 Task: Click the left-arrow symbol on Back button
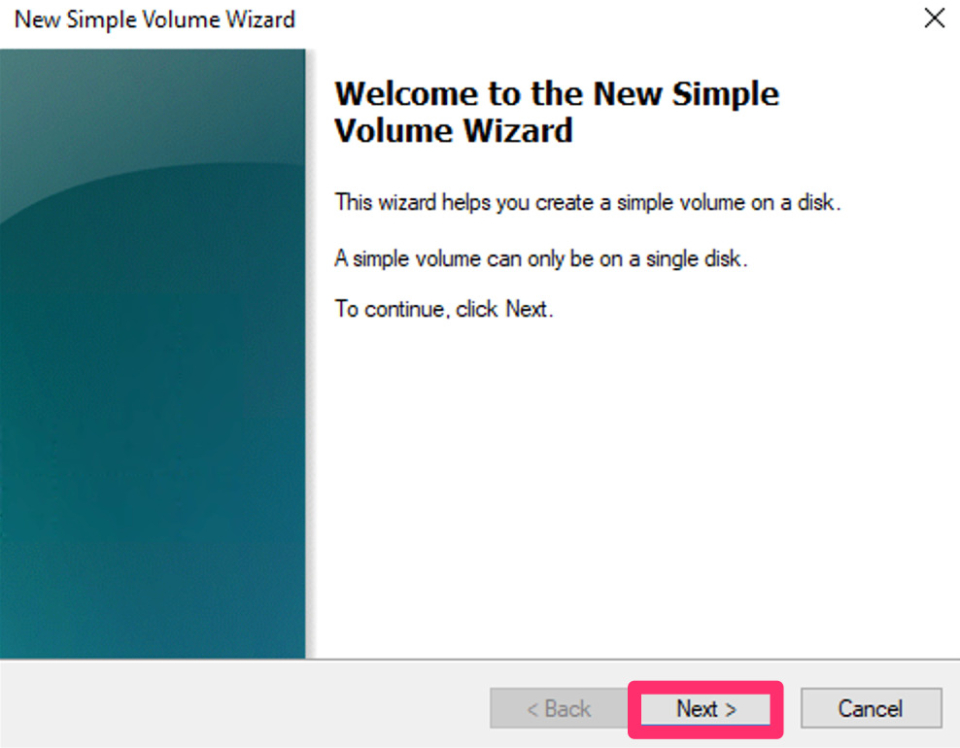tap(533, 709)
